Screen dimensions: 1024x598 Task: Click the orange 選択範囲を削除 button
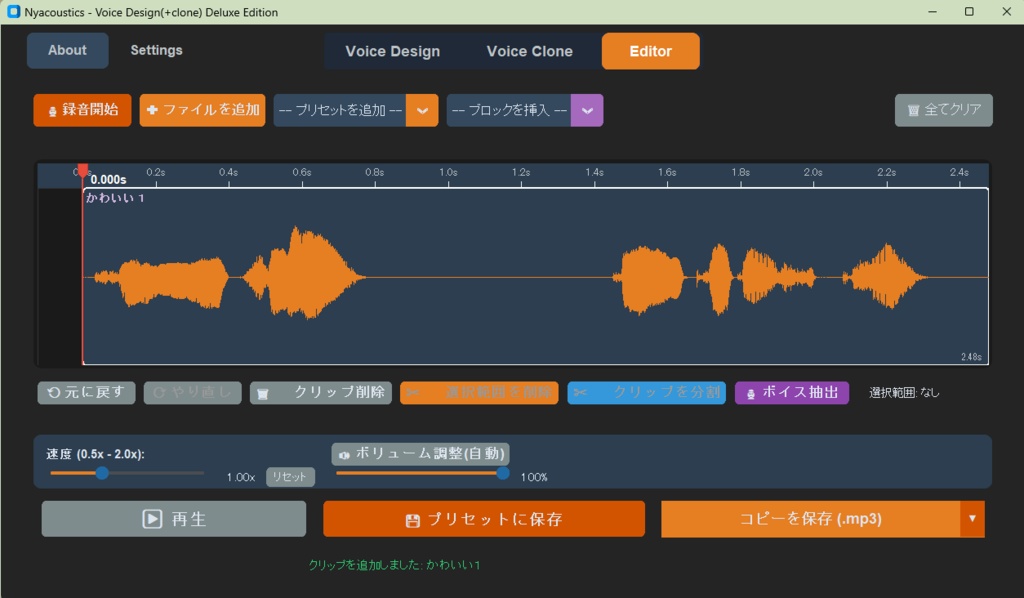tap(479, 392)
